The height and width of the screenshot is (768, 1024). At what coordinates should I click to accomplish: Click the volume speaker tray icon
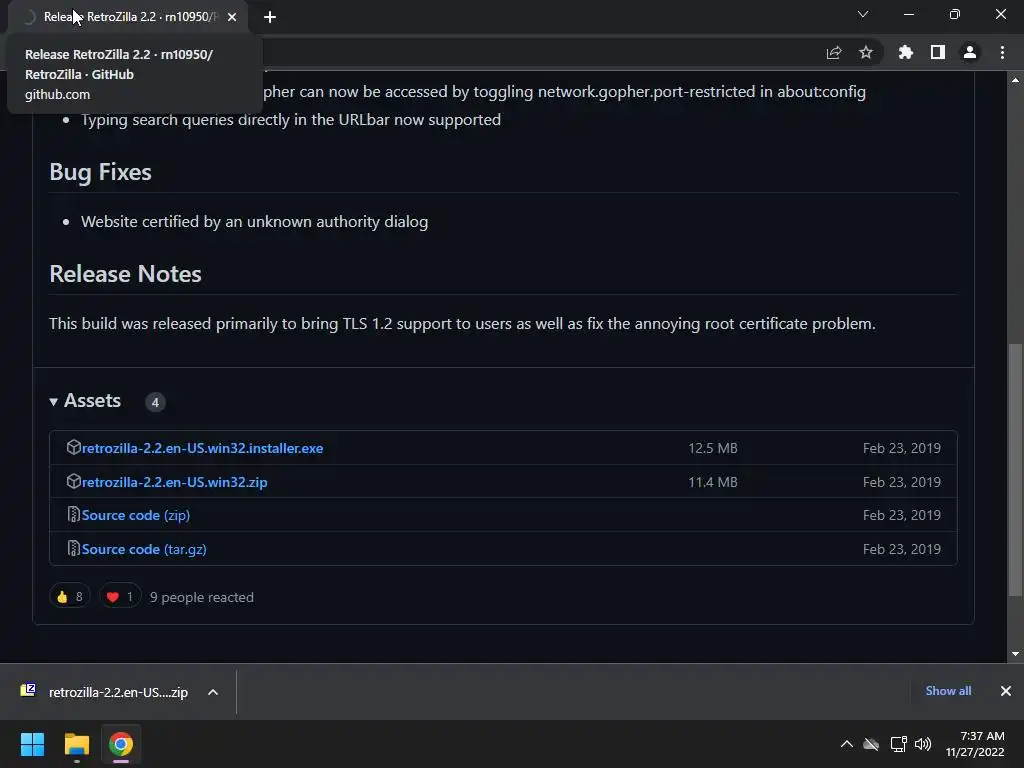coord(923,744)
